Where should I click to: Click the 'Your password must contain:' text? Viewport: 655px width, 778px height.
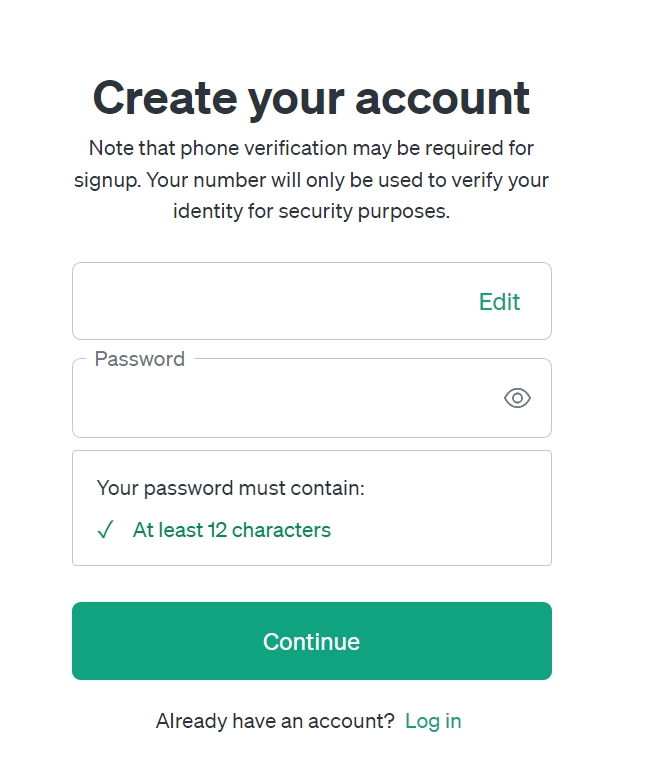[x=231, y=489]
